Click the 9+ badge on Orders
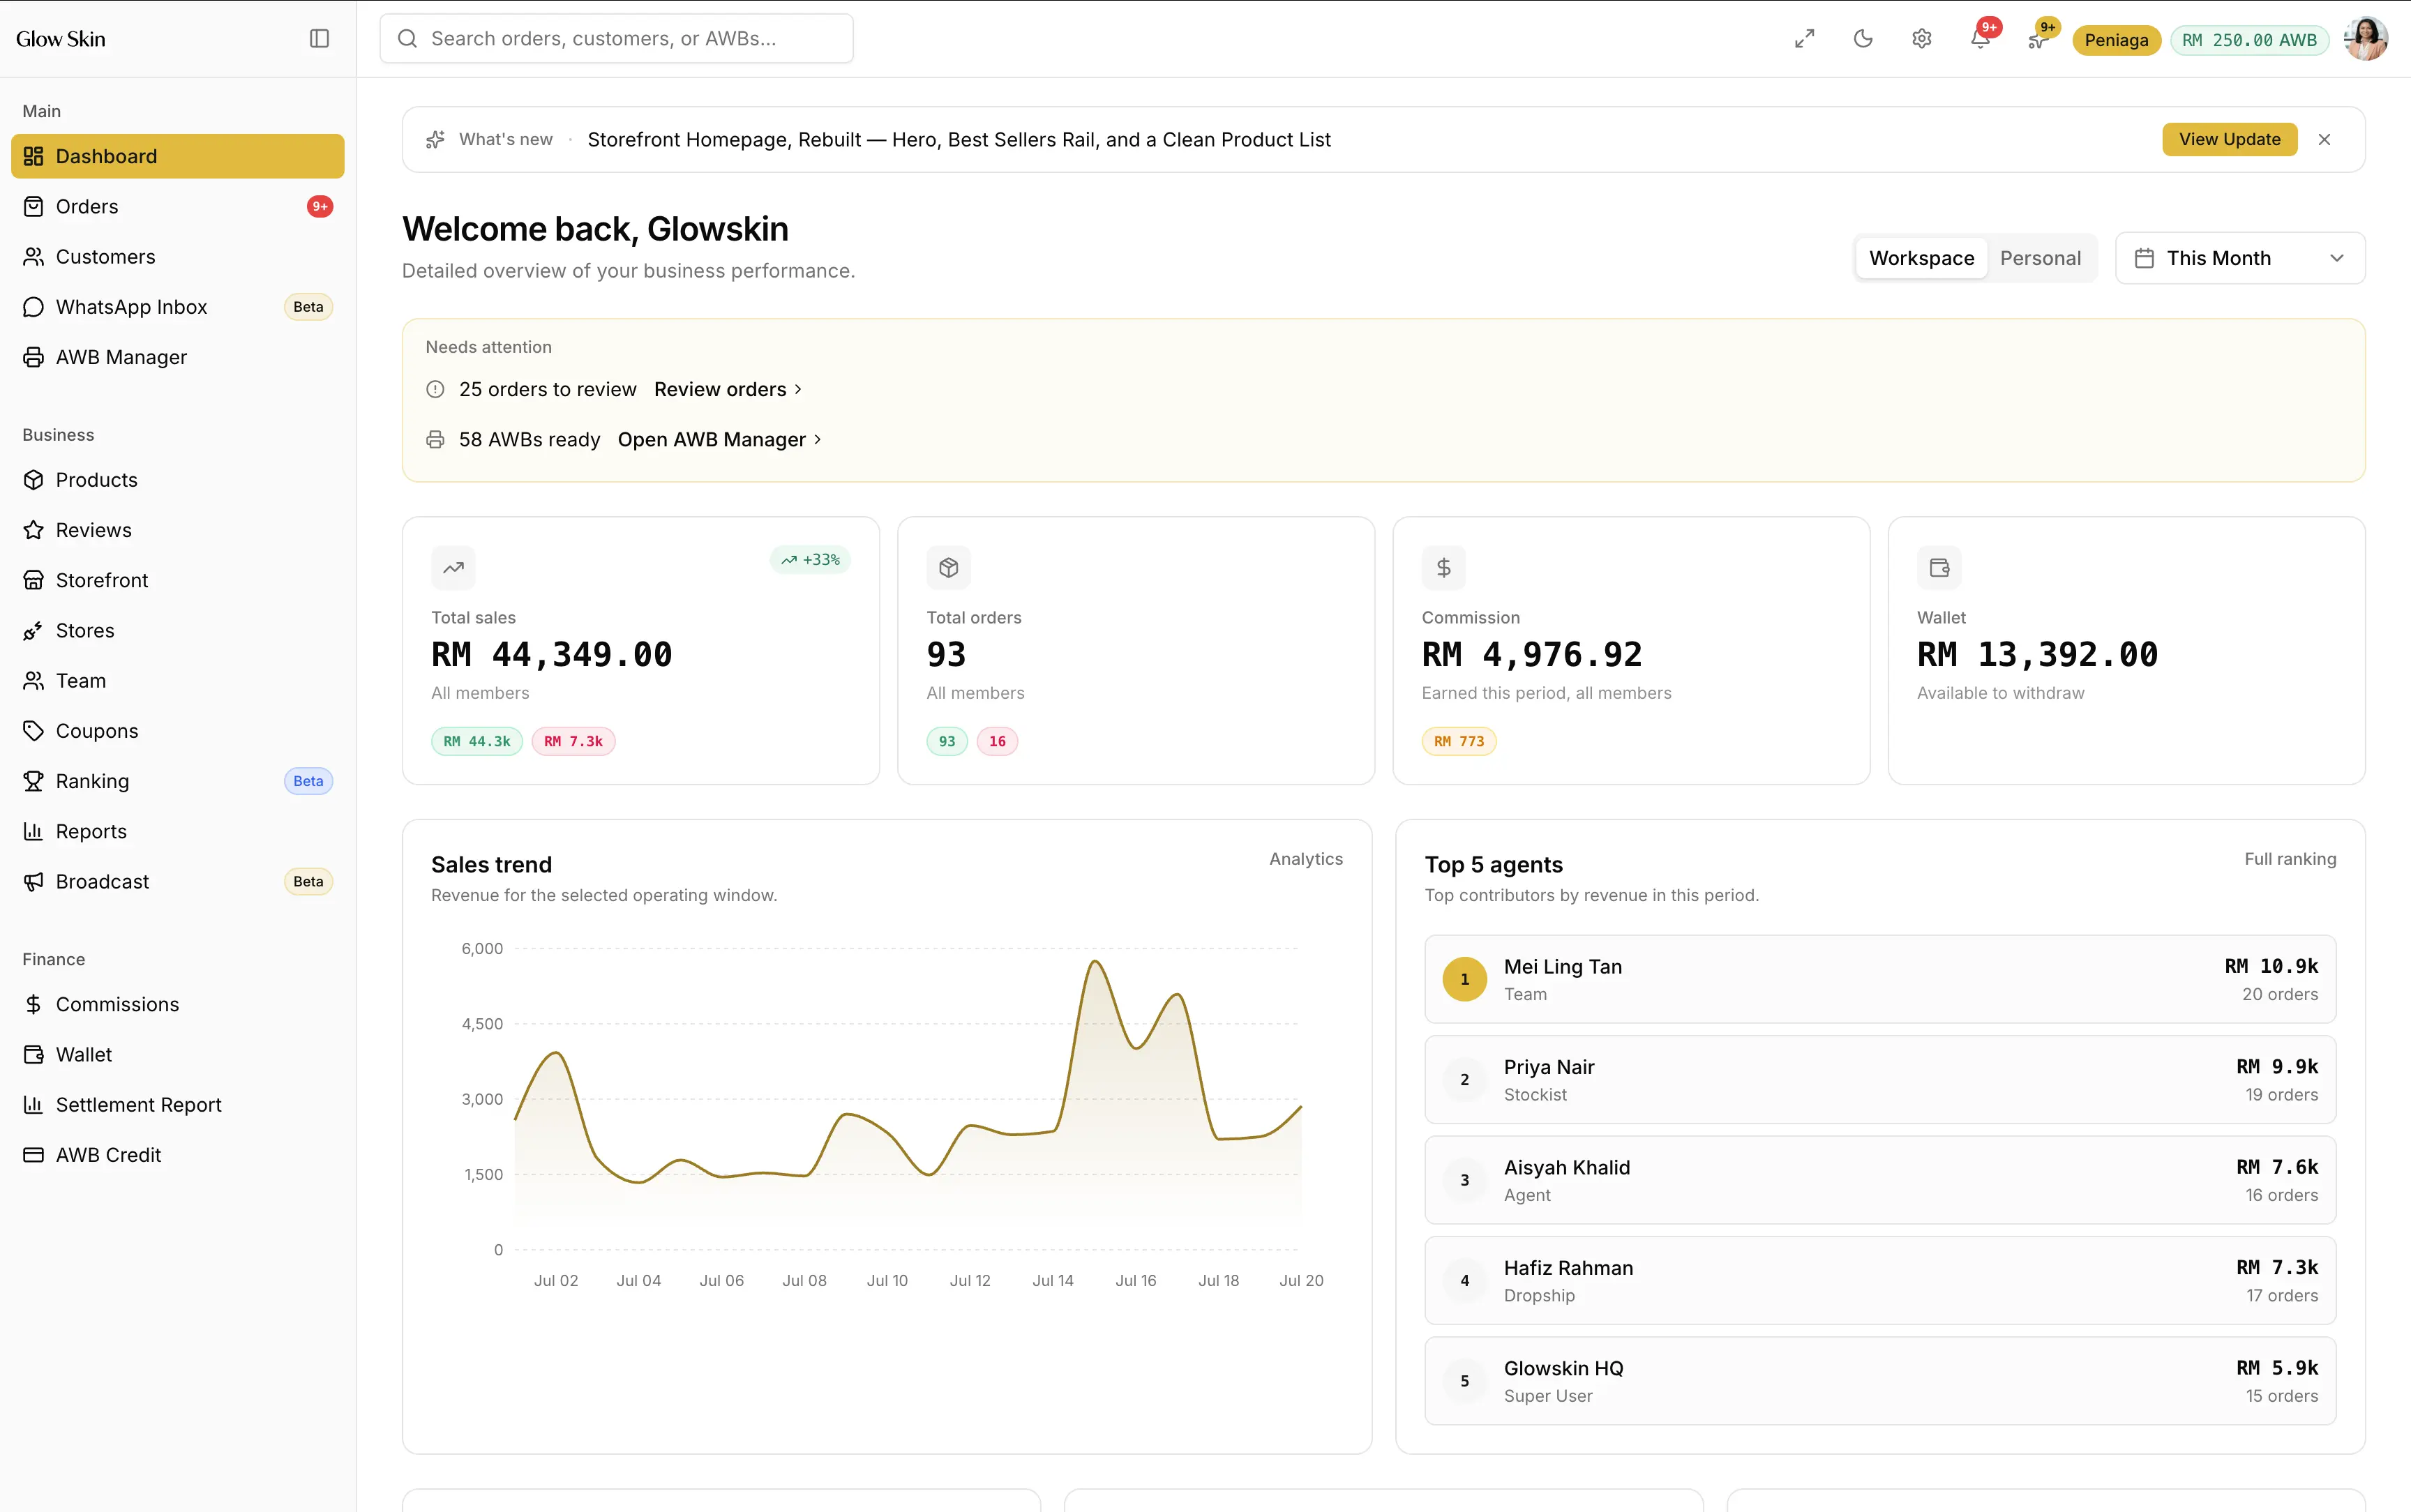This screenshot has height=1512, width=2411. pos(320,206)
